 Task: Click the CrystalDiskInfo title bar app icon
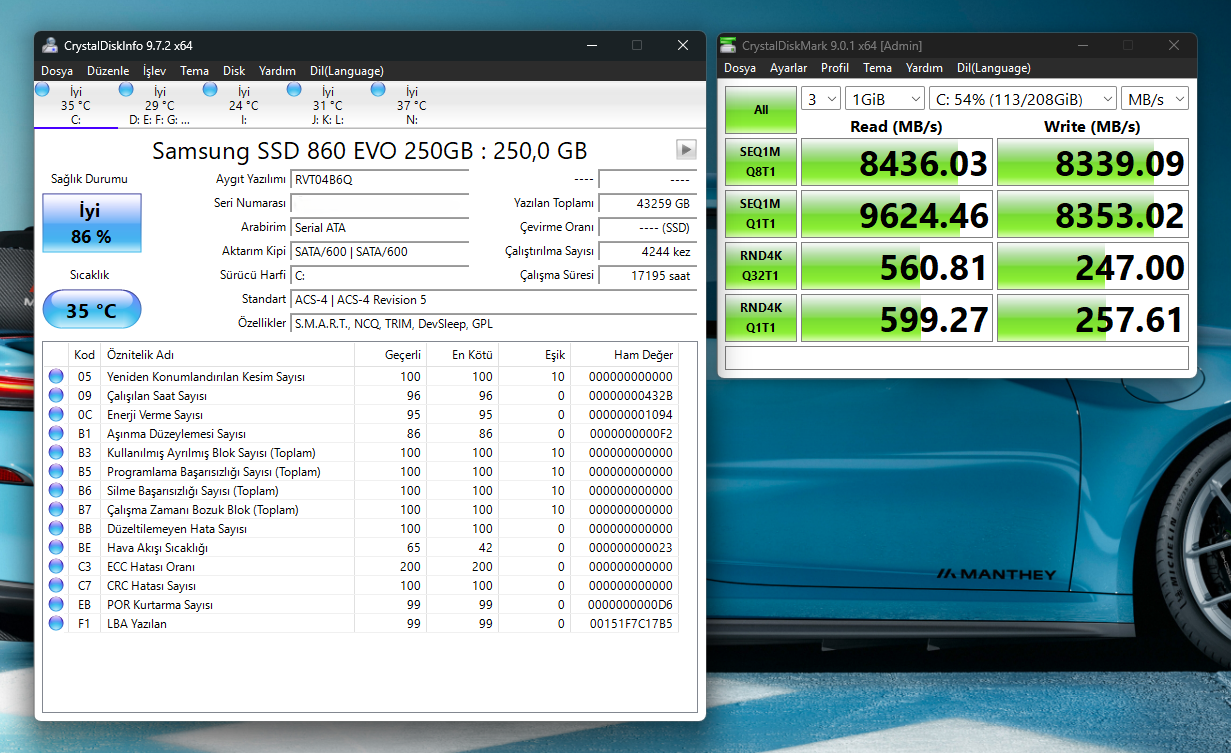(50, 45)
